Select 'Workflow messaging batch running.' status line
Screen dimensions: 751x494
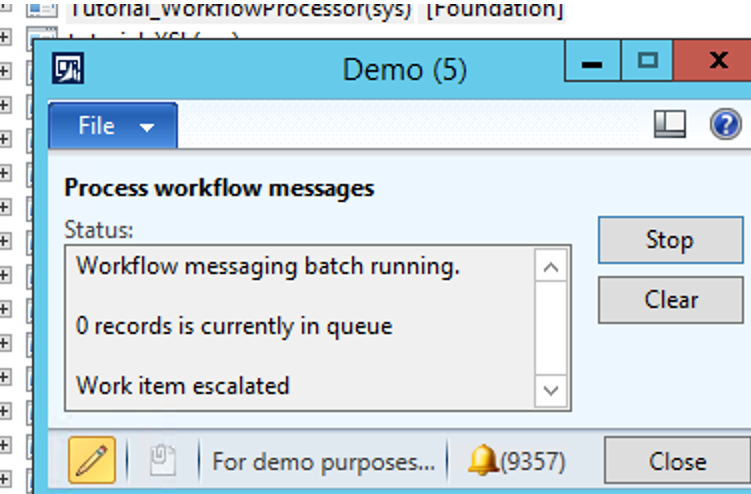[x=267, y=267]
